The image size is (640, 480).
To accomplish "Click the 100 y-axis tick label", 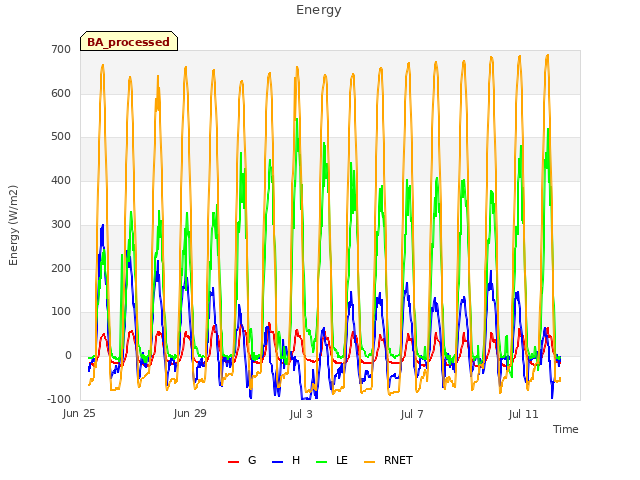I will (x=61, y=312).
